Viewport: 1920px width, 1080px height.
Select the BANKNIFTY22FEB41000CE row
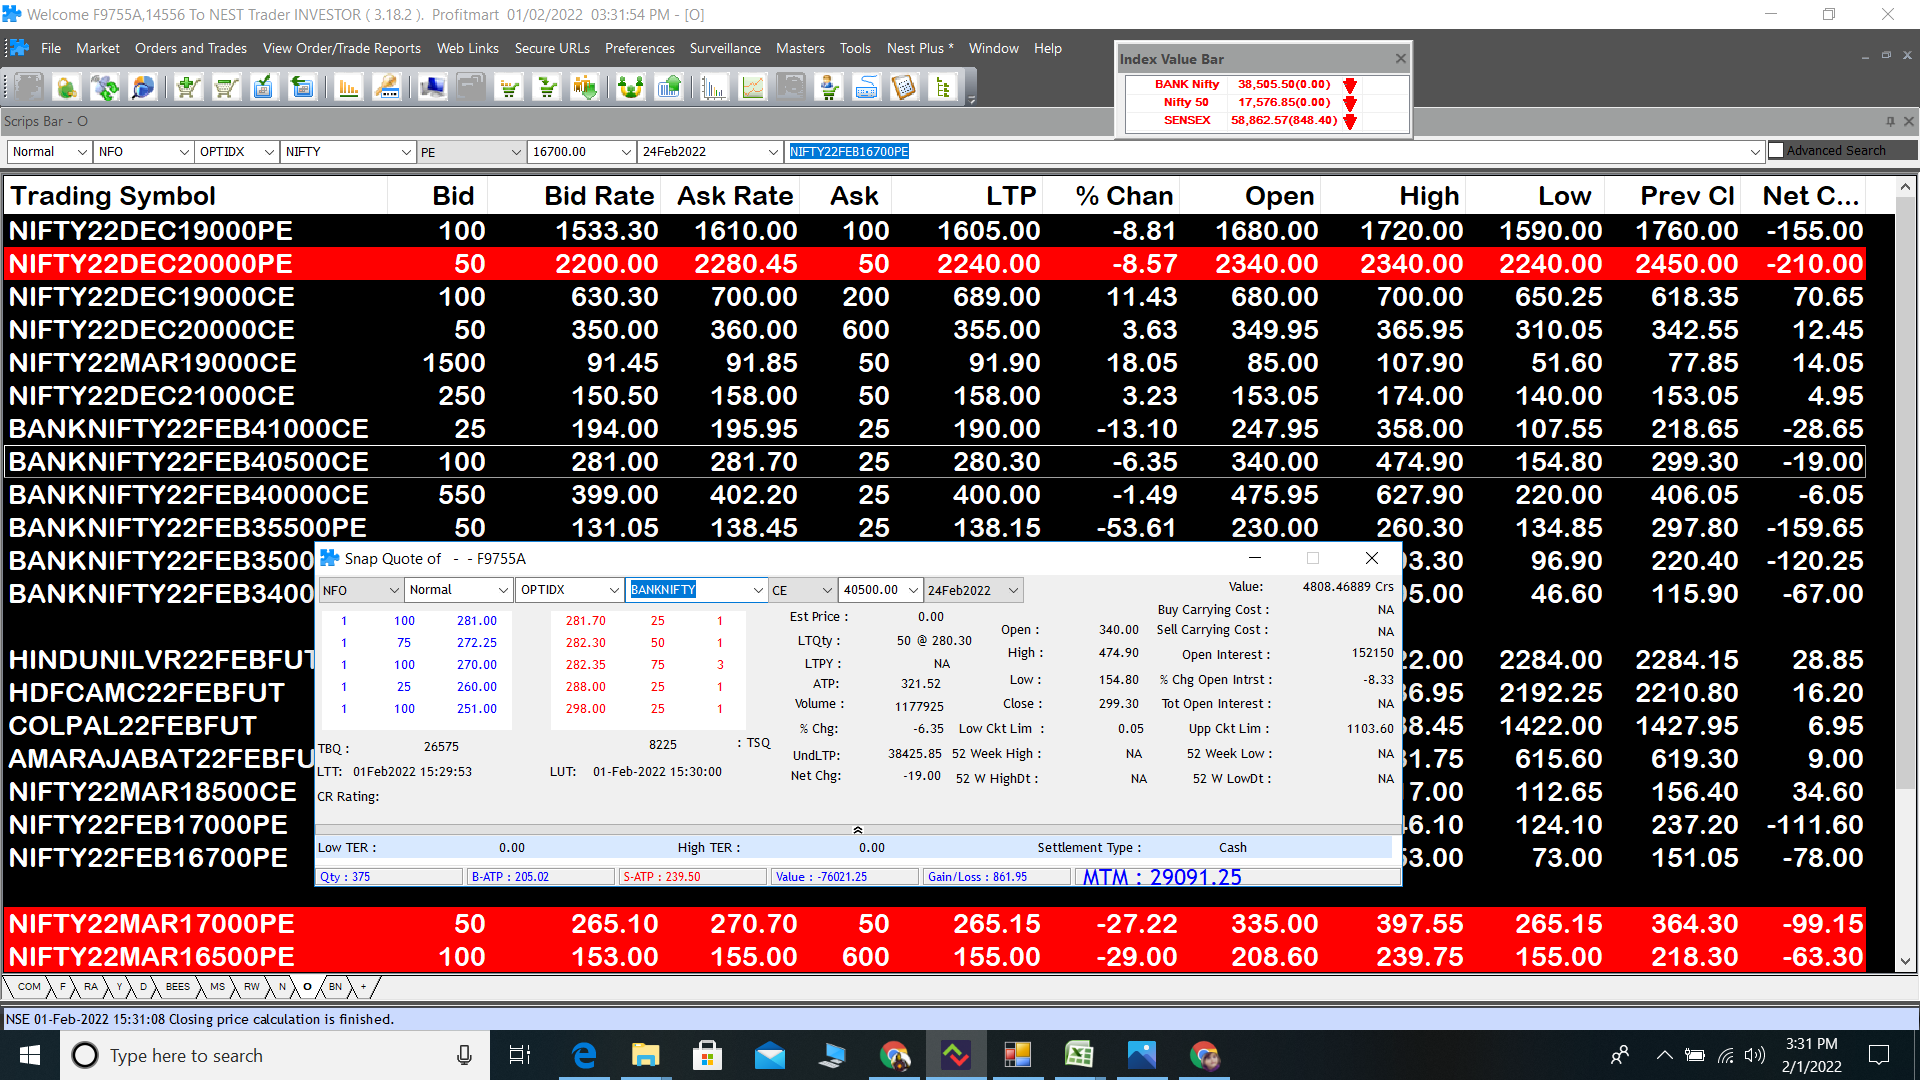tap(935, 429)
